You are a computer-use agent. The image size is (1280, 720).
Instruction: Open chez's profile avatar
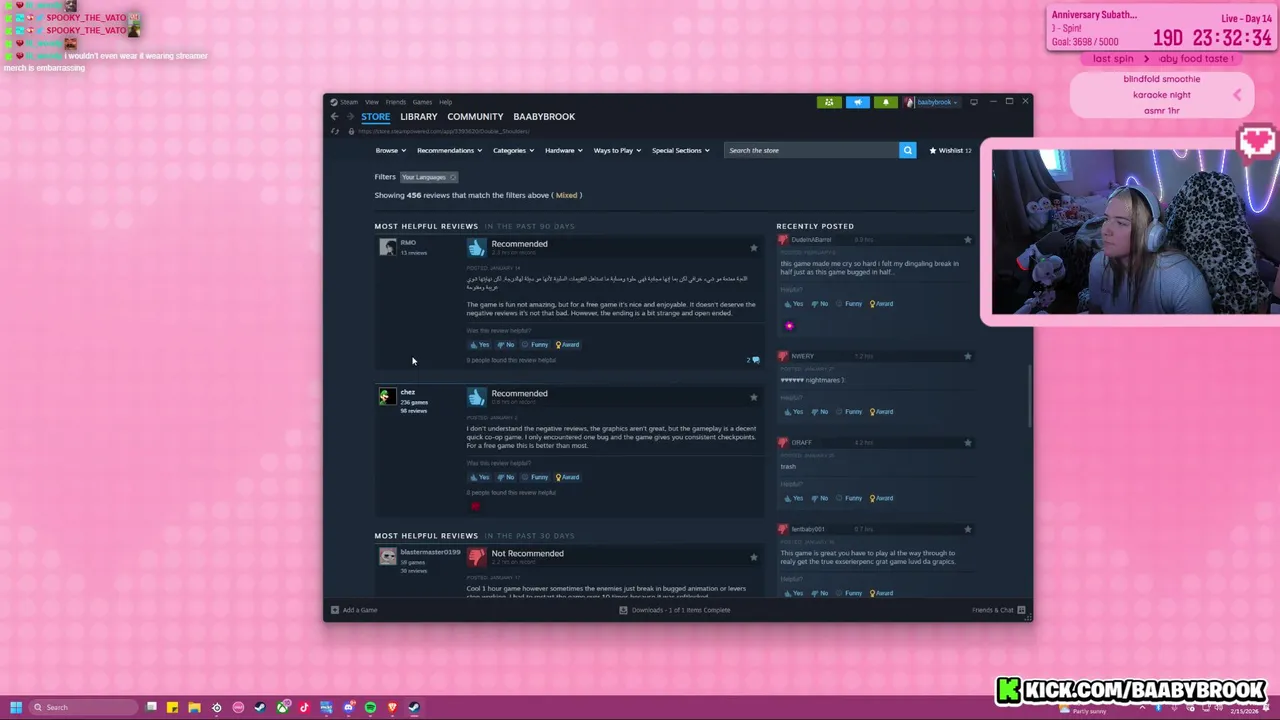point(387,397)
